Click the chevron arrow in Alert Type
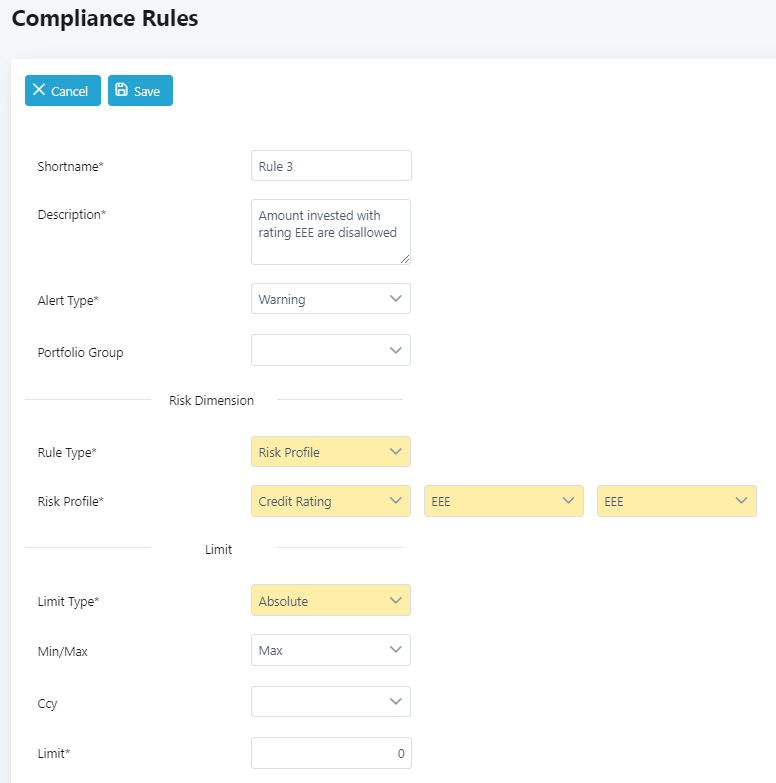Screen dimensions: 776x783 [395, 299]
